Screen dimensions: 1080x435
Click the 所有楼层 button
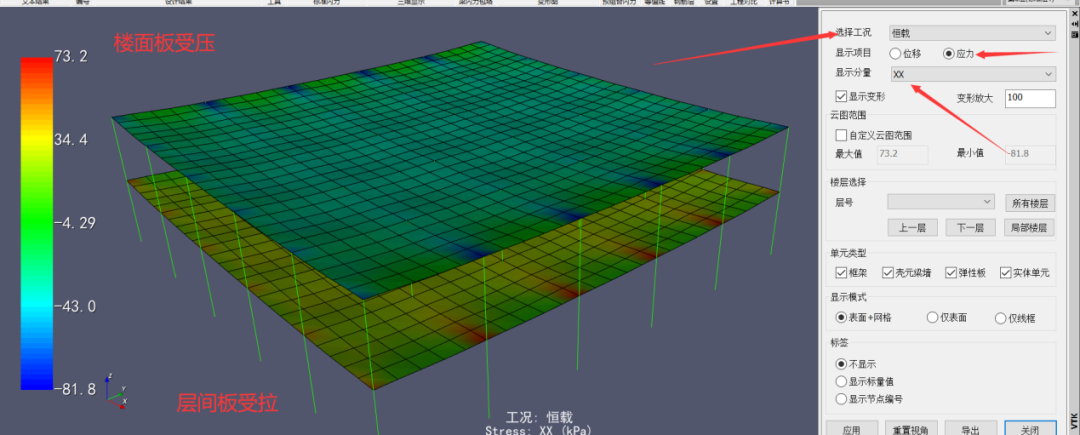(1030, 203)
